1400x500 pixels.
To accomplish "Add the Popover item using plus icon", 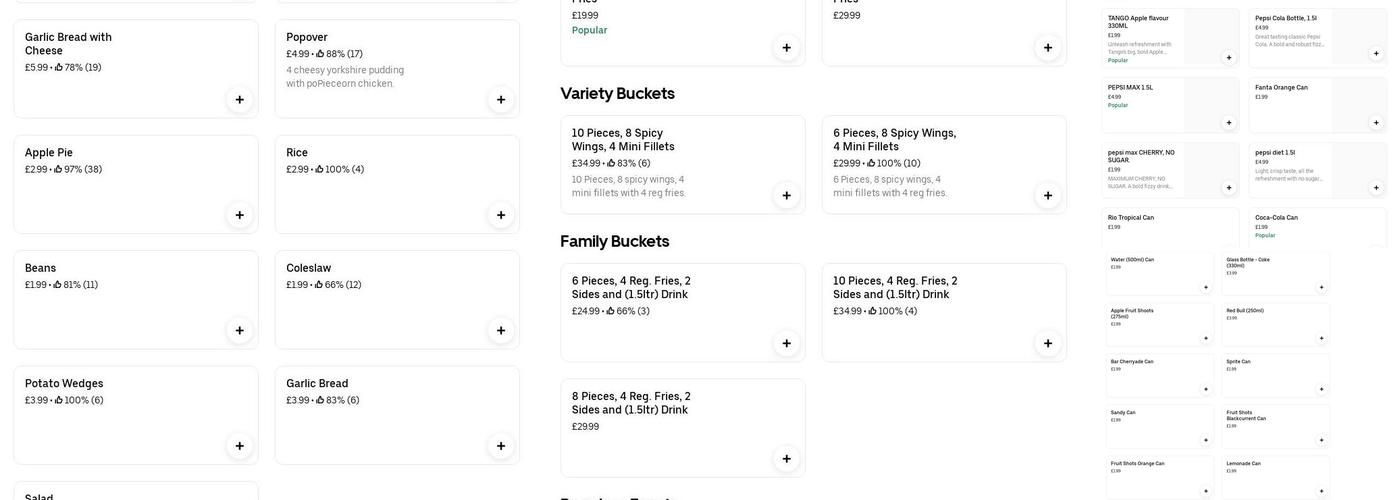I will 501,100.
